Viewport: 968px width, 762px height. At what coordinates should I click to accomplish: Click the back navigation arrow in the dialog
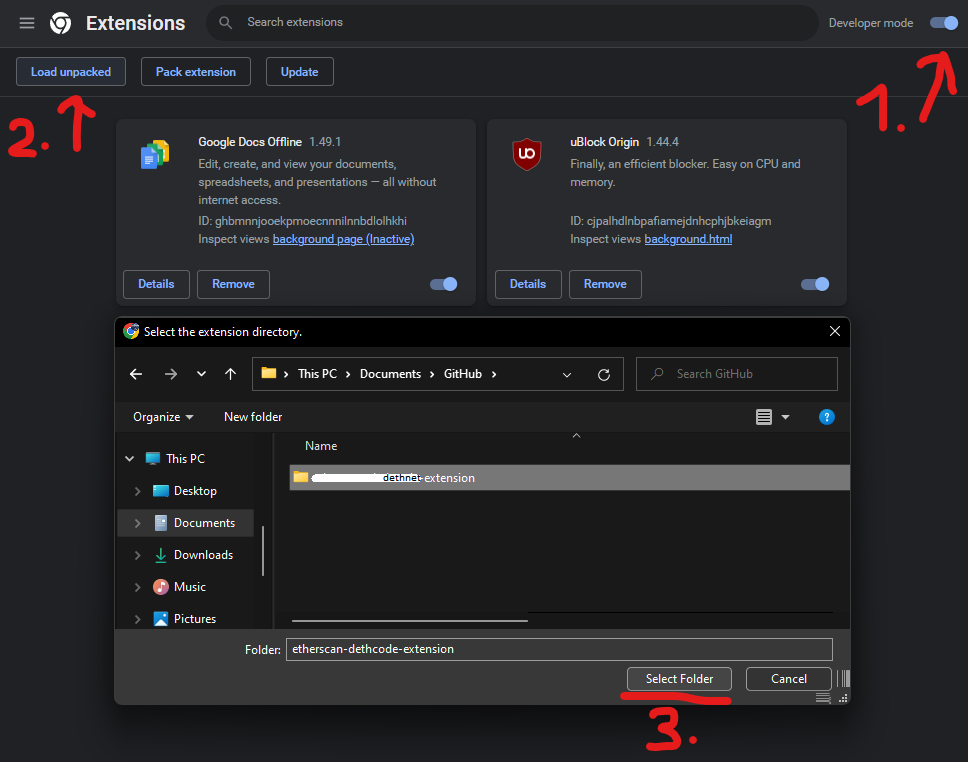[x=136, y=373]
